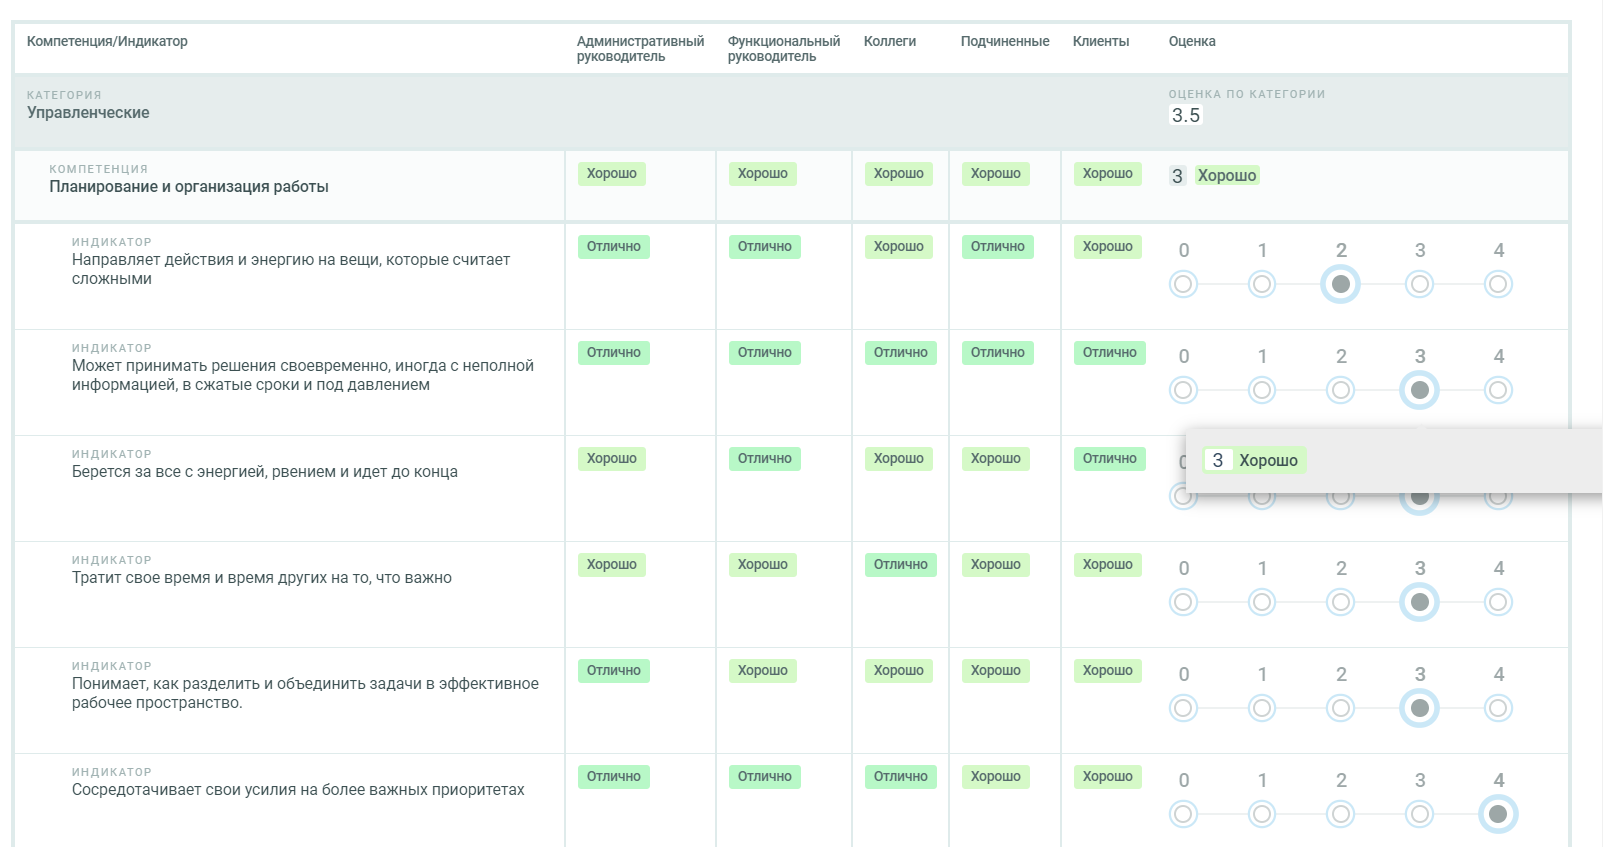Select score 1 for 'Понимает, как разделить' indicator
Image resolution: width=1603 pixels, height=847 pixels.
pyautogui.click(x=1262, y=708)
